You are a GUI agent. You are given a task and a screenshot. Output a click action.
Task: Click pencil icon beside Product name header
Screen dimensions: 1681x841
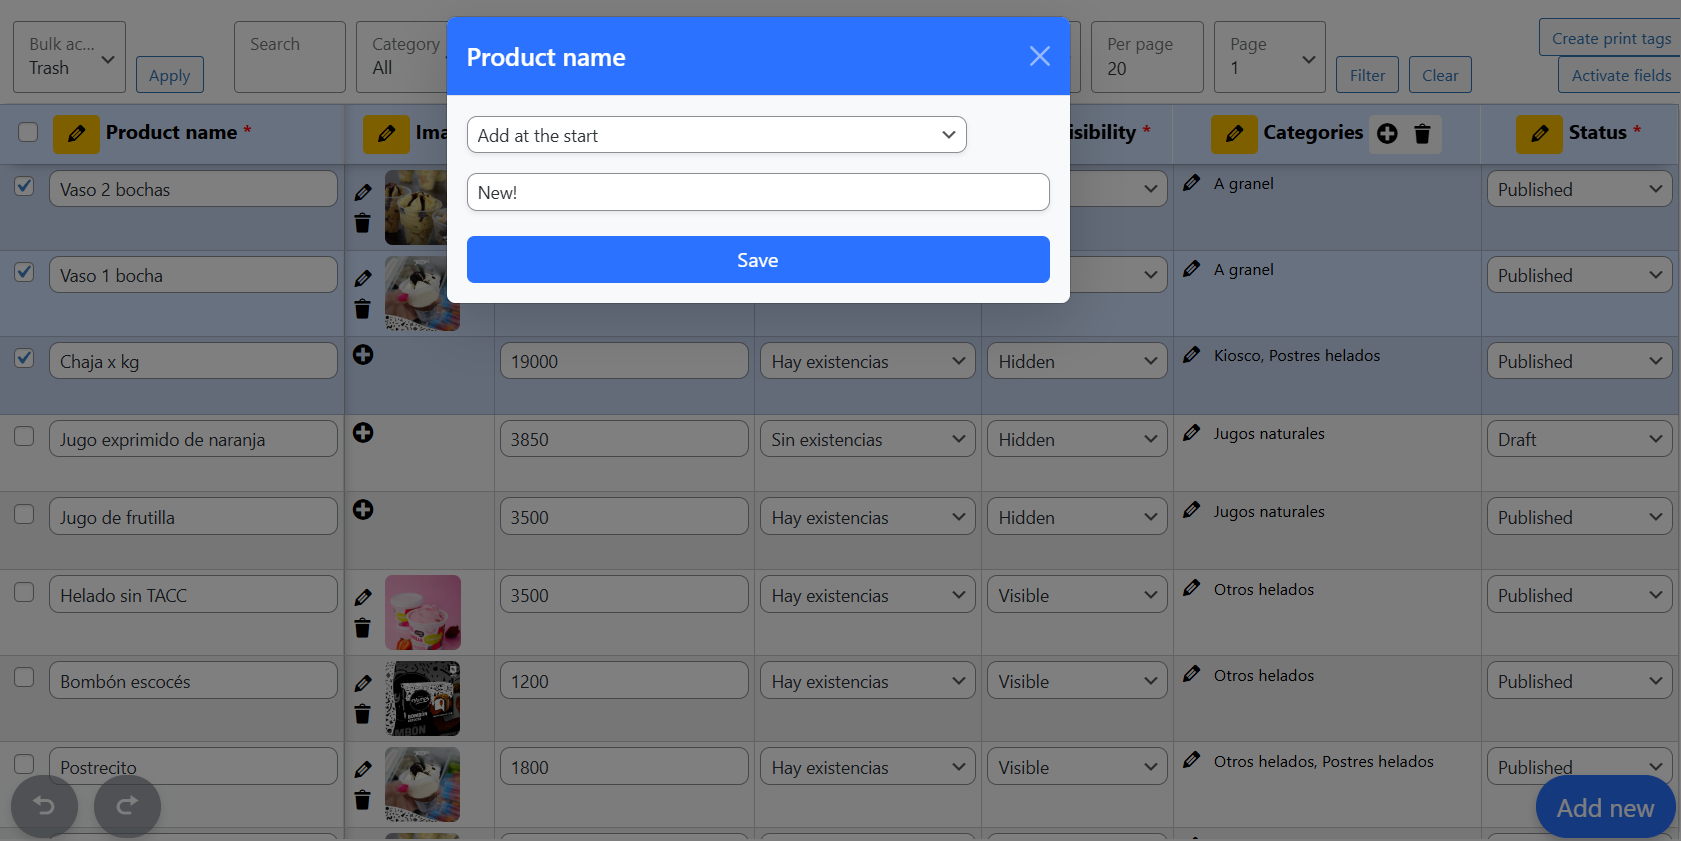click(x=76, y=133)
